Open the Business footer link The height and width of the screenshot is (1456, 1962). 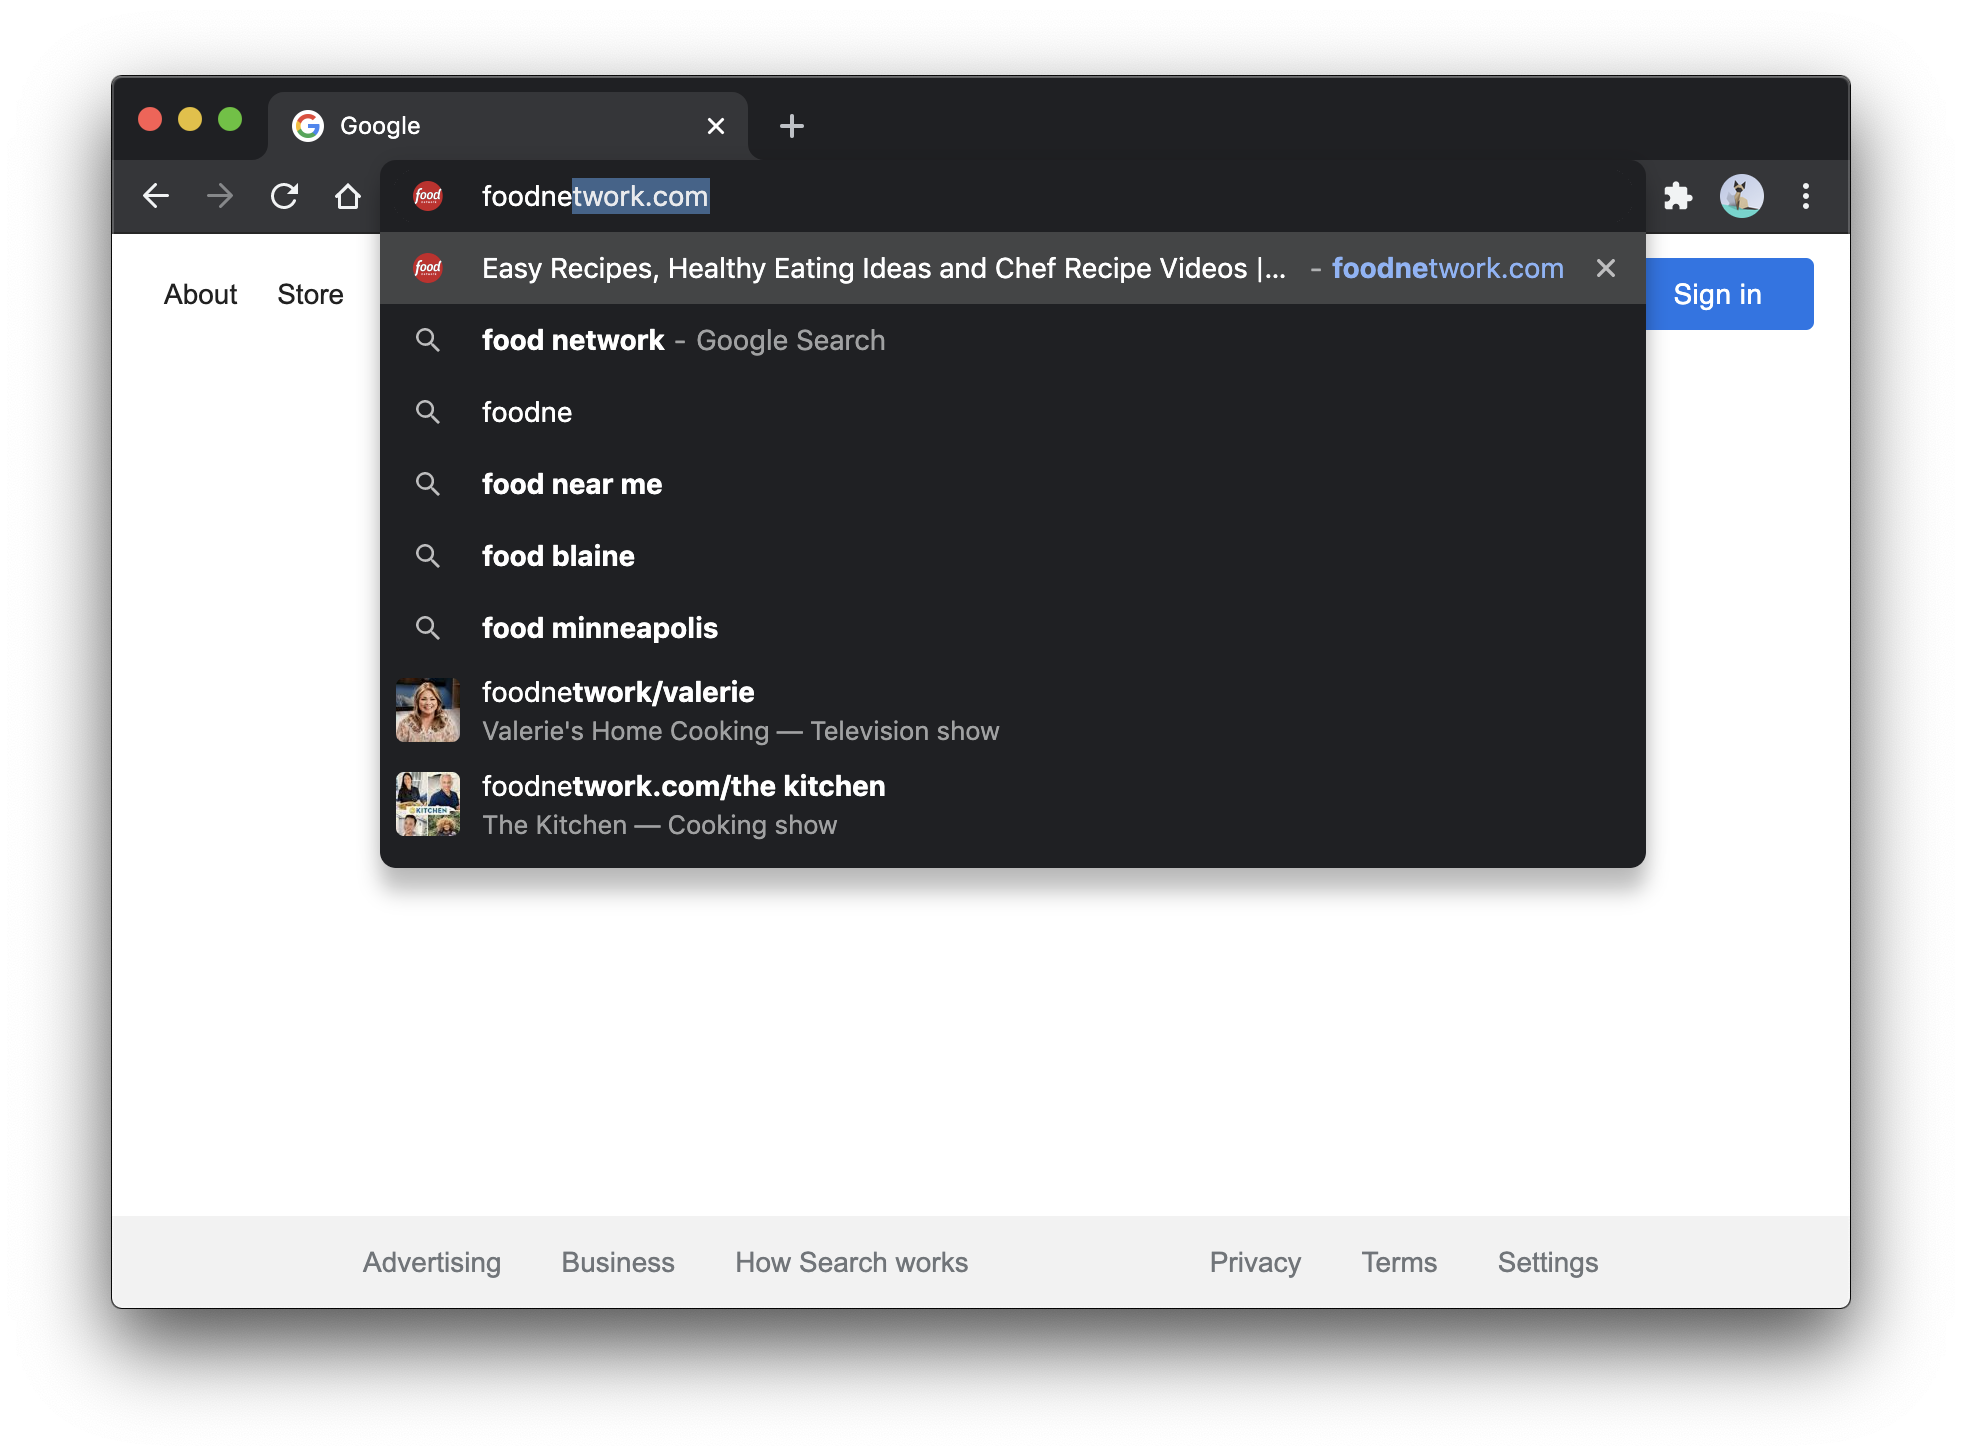click(x=618, y=1262)
